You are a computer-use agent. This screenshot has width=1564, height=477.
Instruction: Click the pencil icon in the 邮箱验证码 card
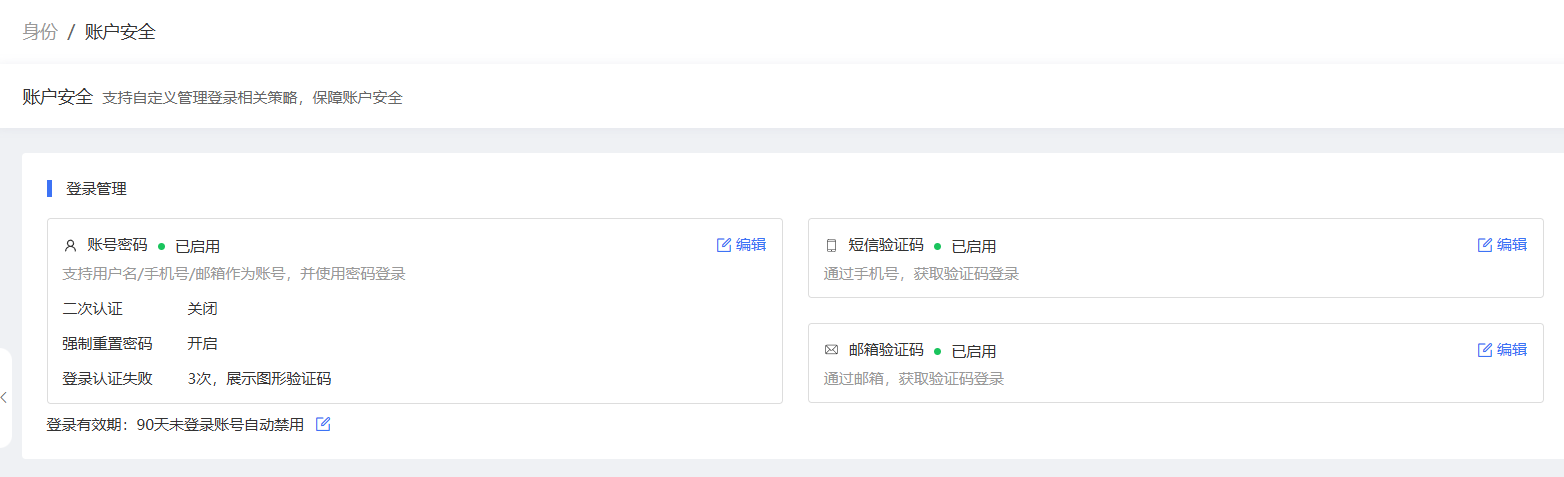coord(1485,350)
